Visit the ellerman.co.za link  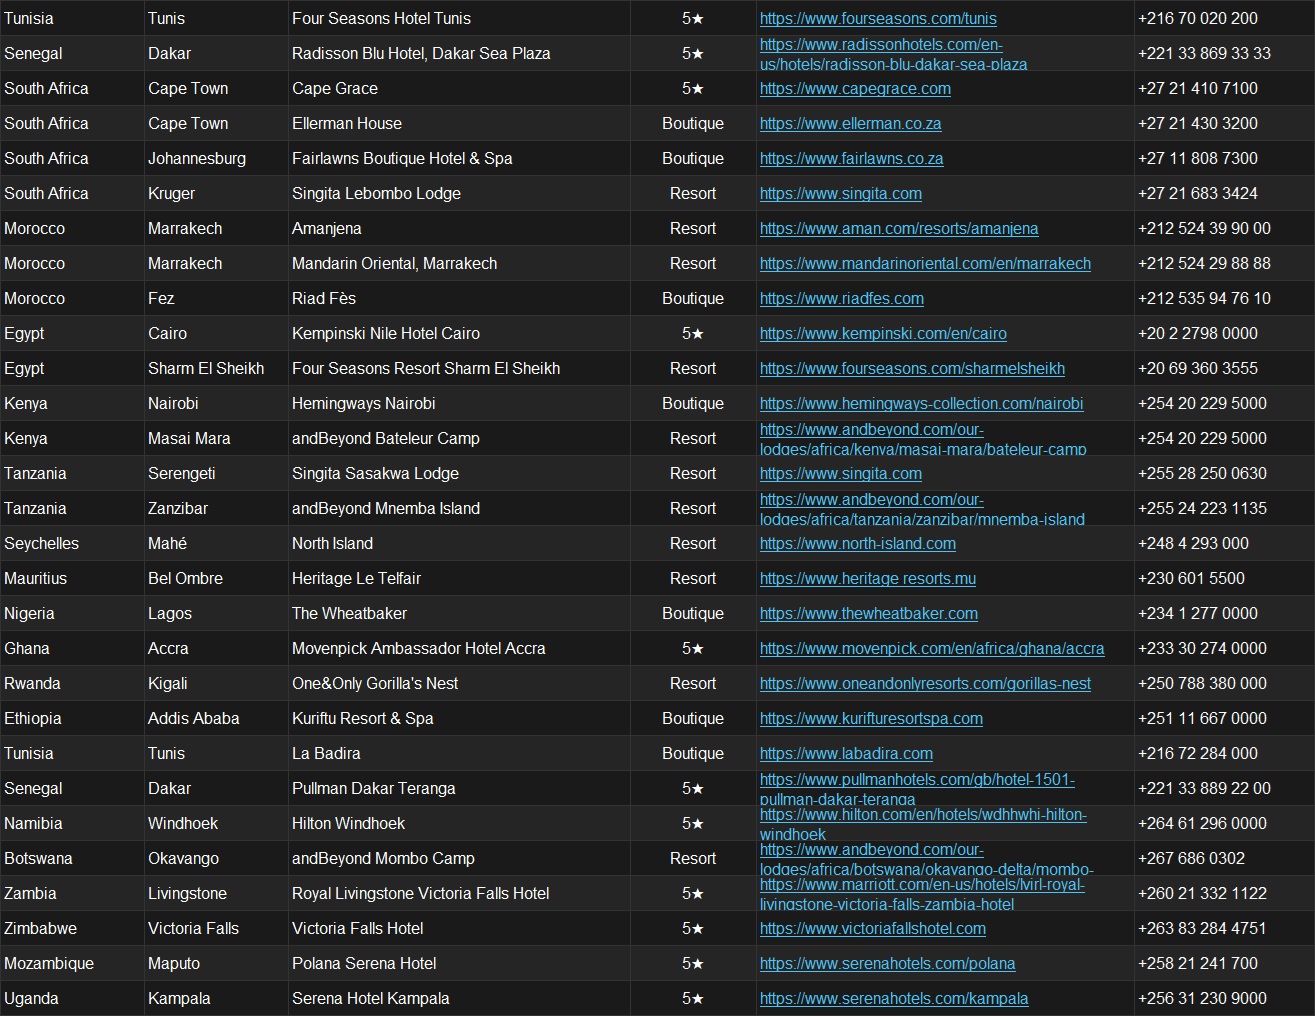tap(850, 123)
